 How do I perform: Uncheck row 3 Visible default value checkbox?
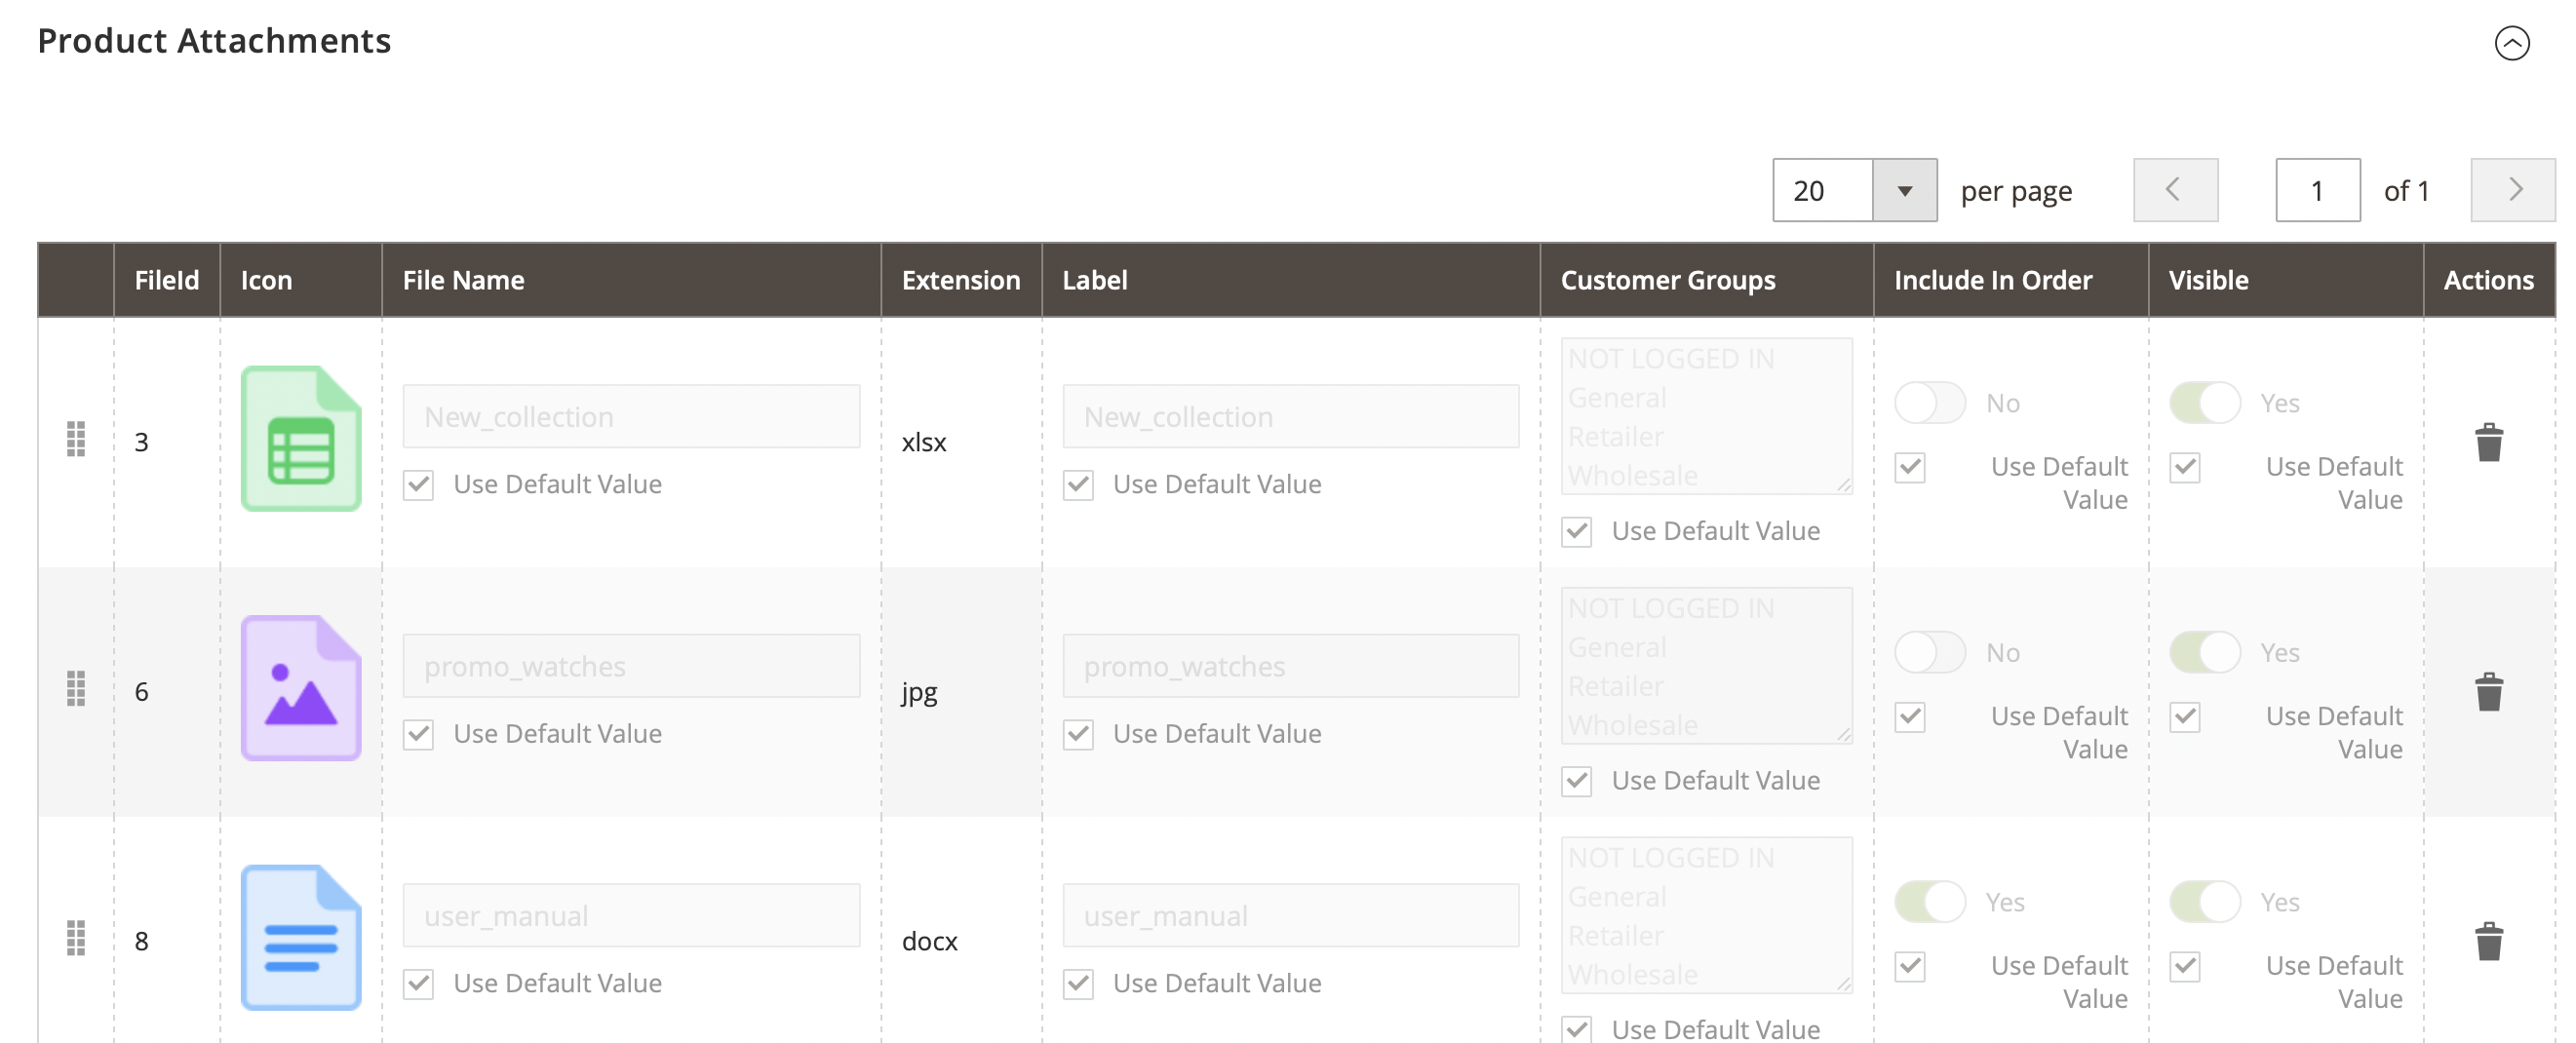(x=2185, y=467)
